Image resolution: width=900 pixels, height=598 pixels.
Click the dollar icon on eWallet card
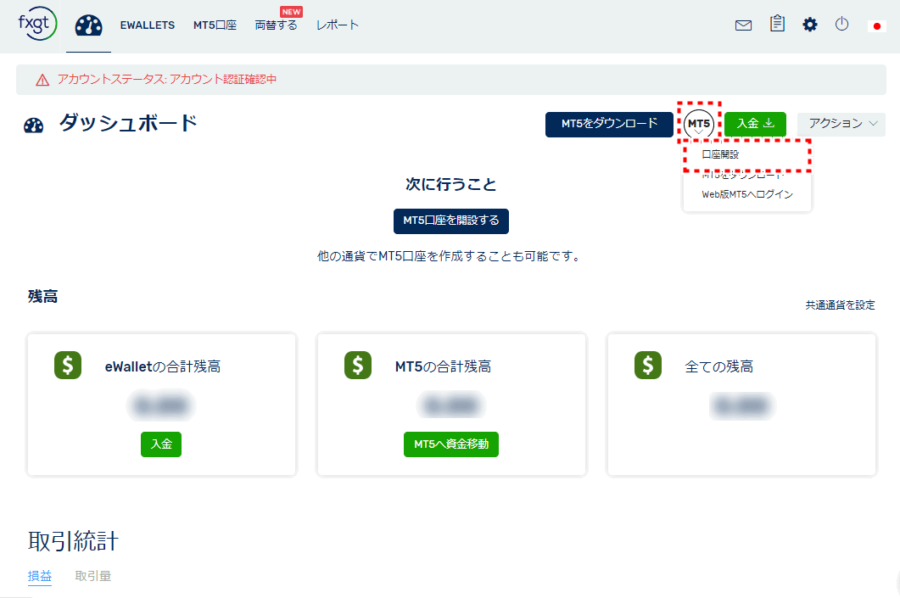(x=68, y=365)
